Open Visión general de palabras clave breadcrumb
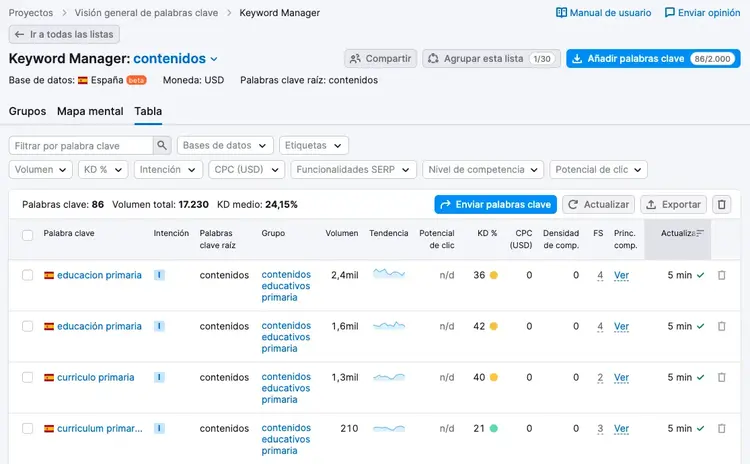The height and width of the screenshot is (464, 750). 146,13
